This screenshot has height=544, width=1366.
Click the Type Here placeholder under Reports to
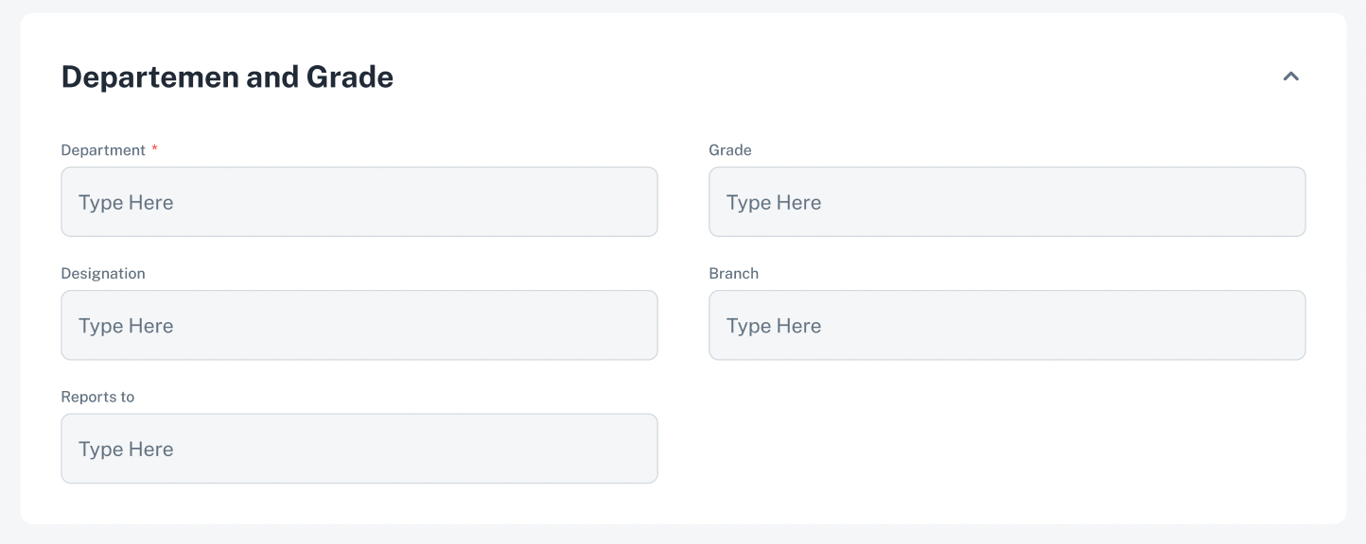click(126, 449)
